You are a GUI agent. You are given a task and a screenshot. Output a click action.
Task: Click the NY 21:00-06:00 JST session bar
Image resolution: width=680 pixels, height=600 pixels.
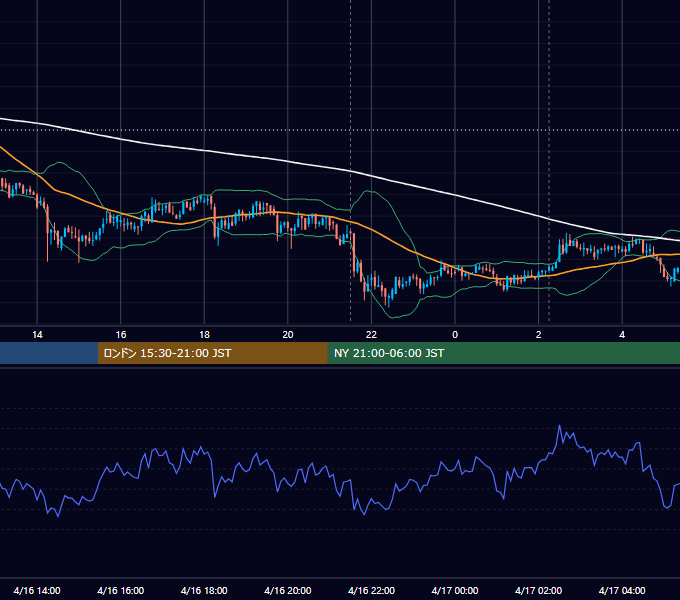(x=503, y=353)
